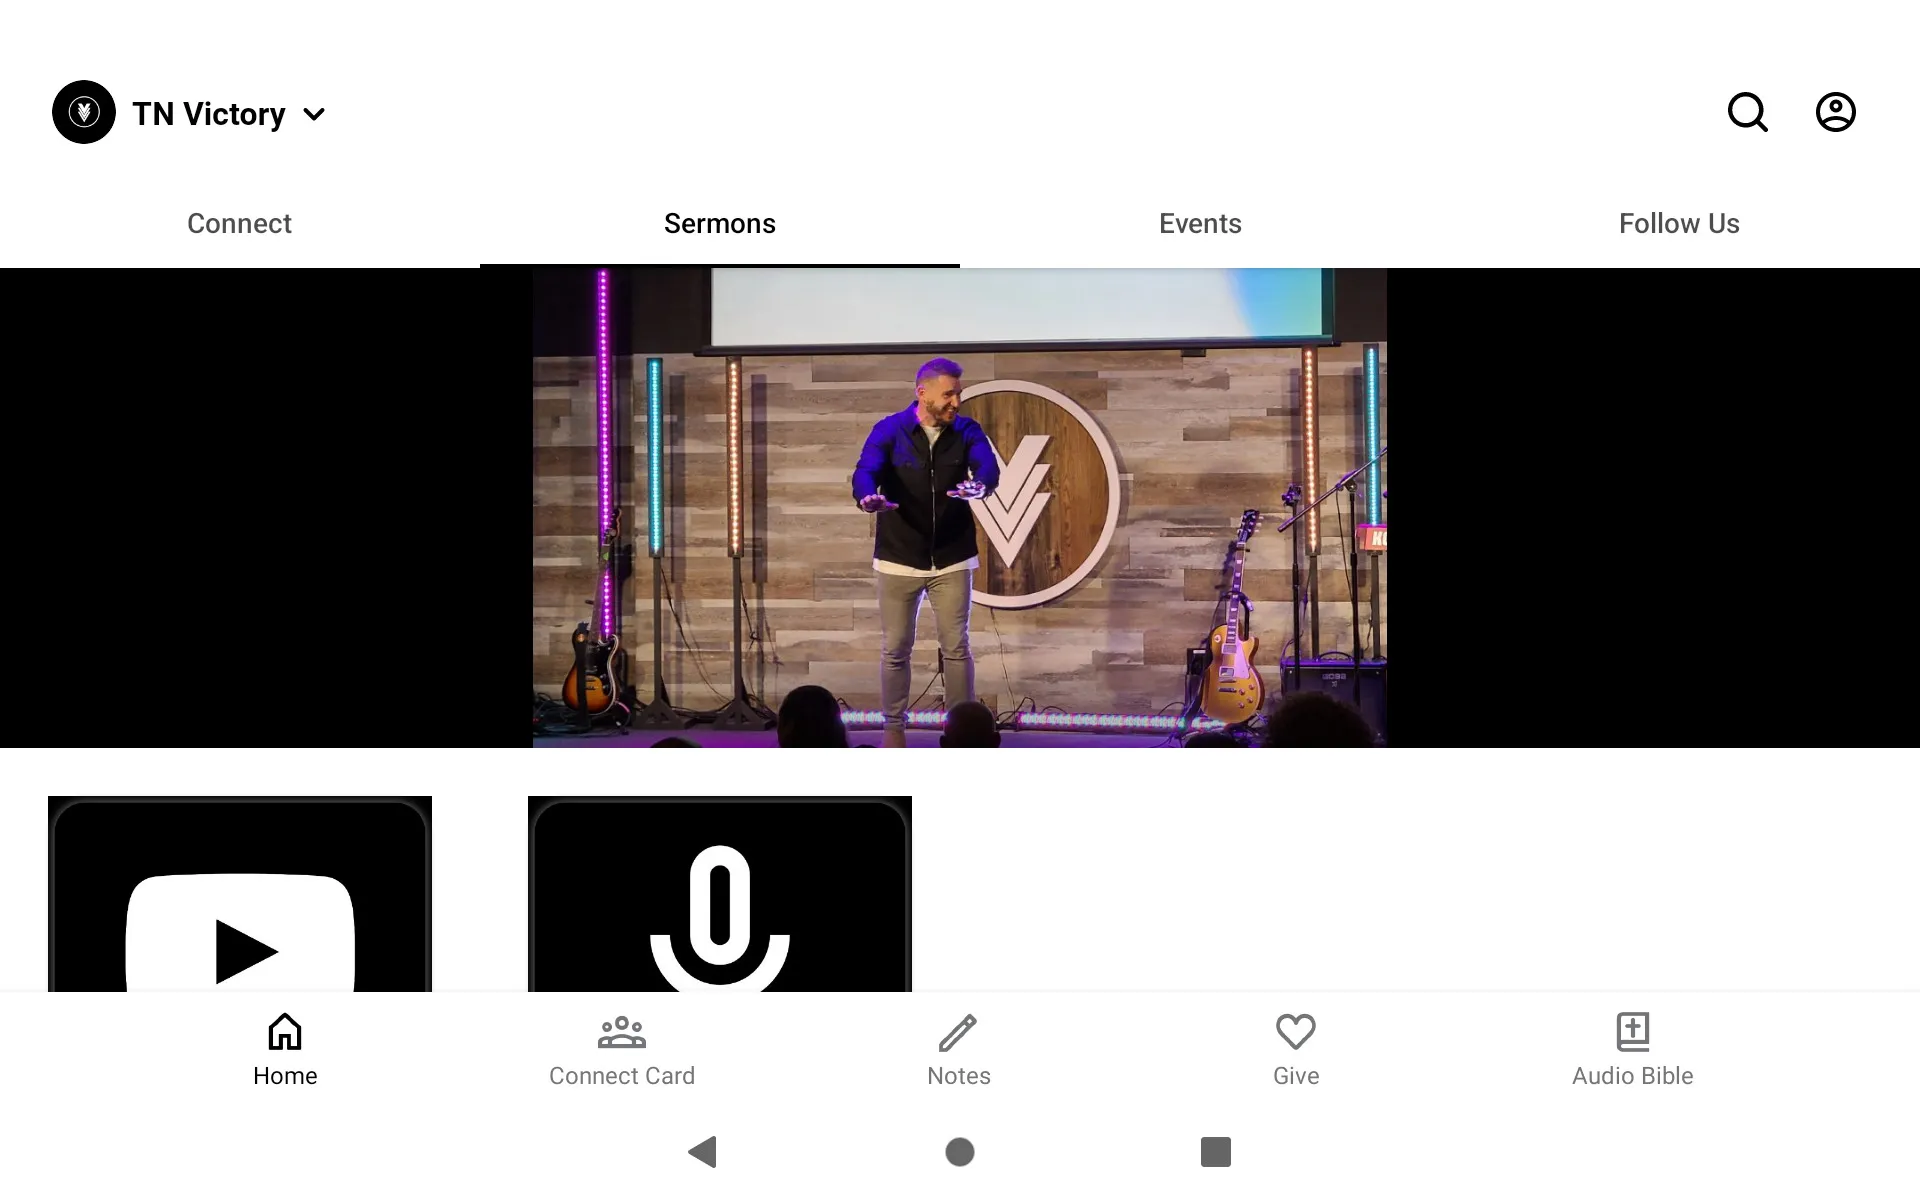Press the back navigation button
Viewport: 1920px width, 1200px height.
click(x=704, y=1152)
